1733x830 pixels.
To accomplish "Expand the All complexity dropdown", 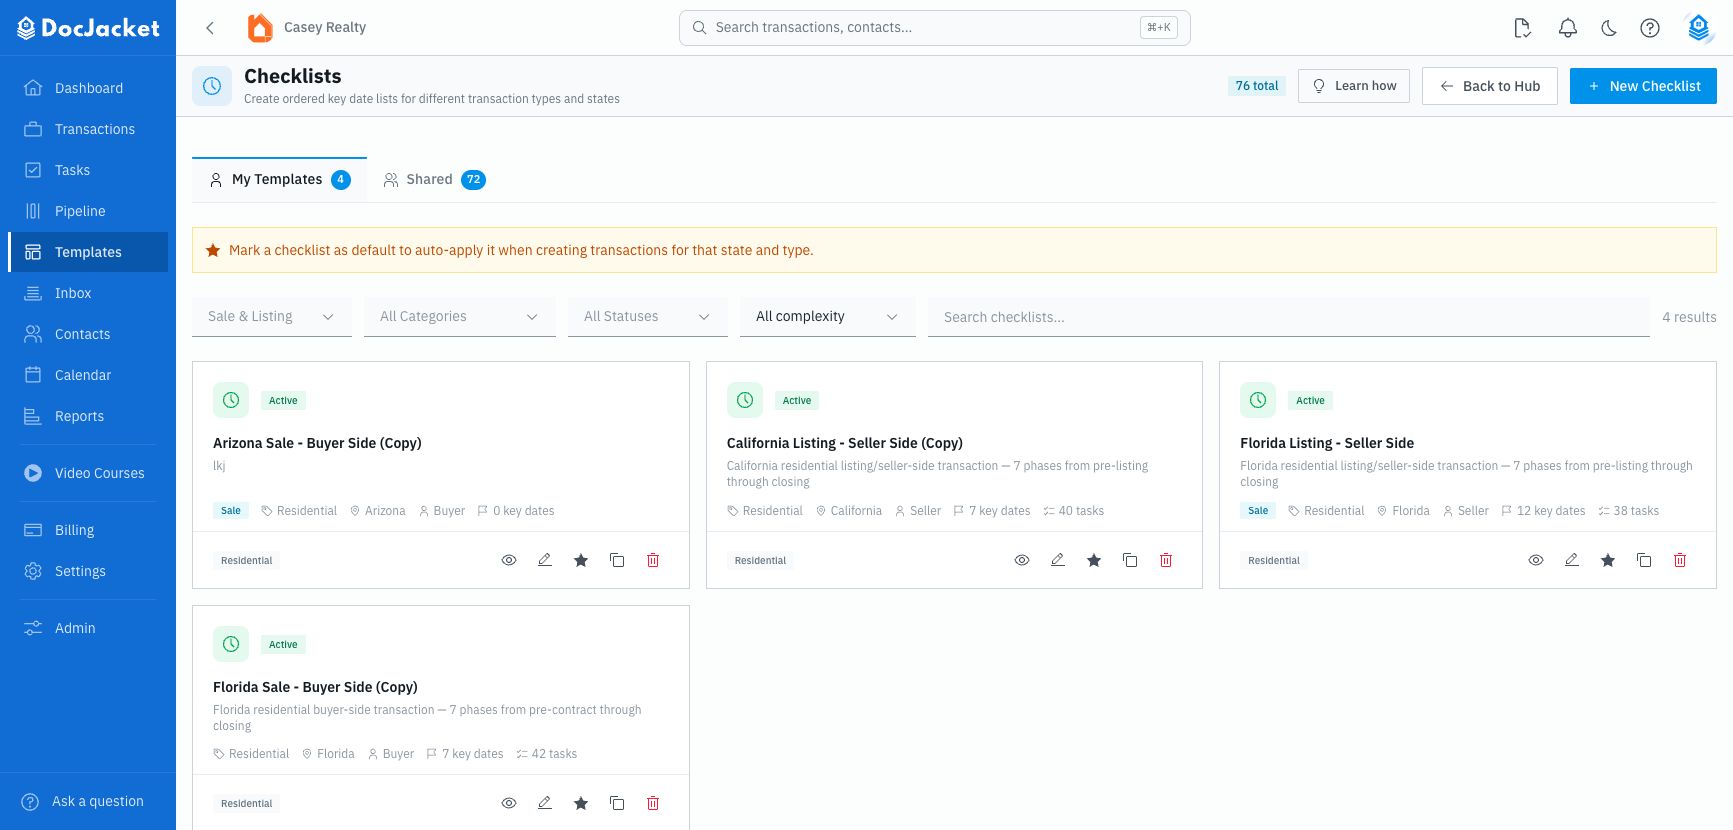I will click(828, 317).
